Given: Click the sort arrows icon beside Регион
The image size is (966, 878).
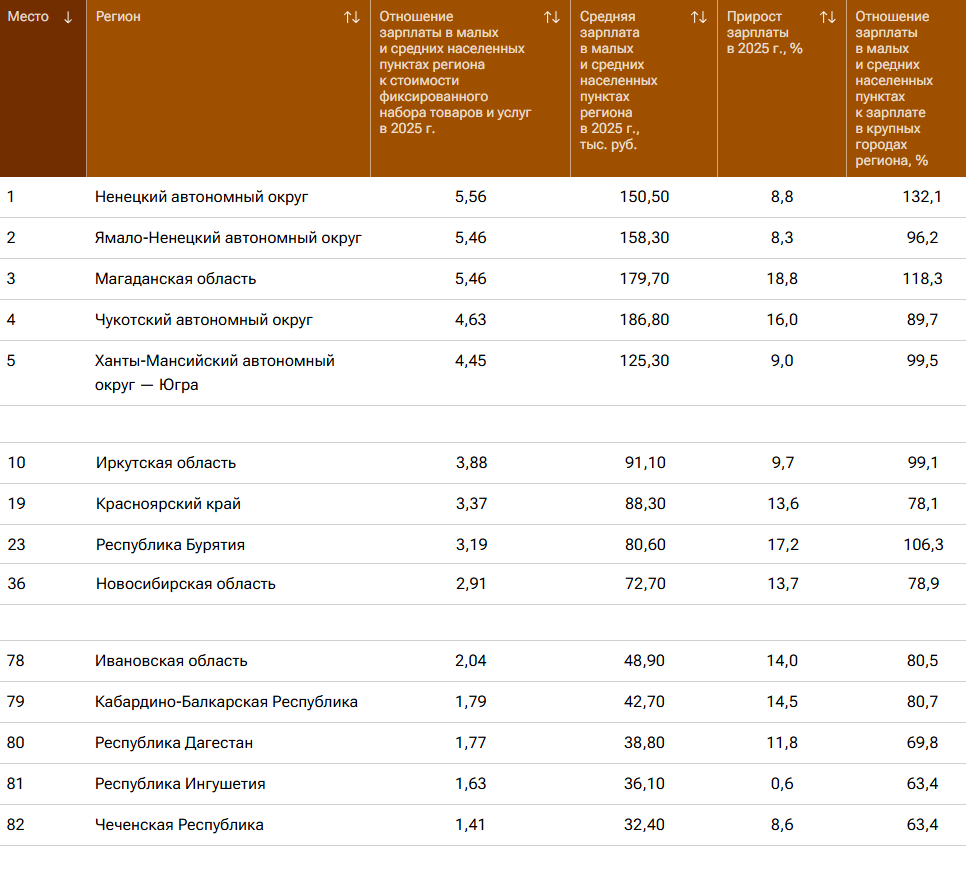Looking at the screenshot, I should pos(351,17).
